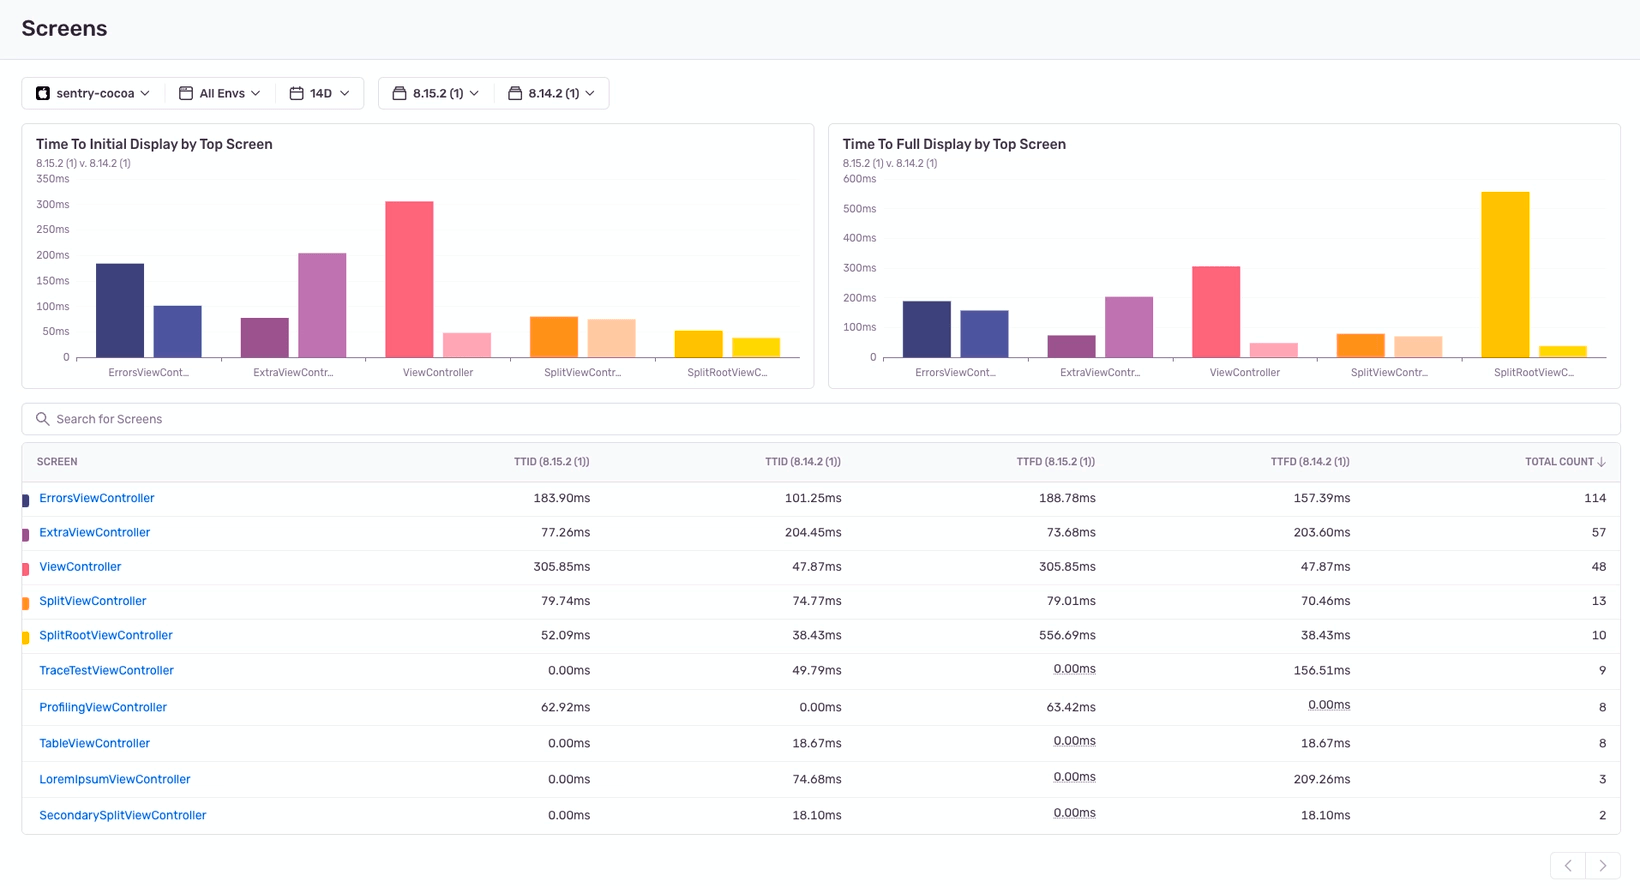1640x886 pixels.
Task: Click the sentry-cocoa project icon
Action: tap(43, 93)
